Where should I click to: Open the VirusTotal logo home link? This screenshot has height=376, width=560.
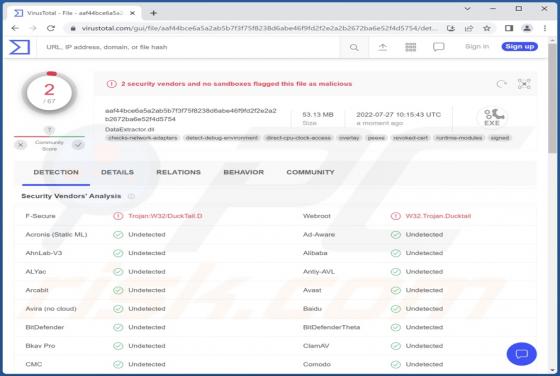click(19, 47)
